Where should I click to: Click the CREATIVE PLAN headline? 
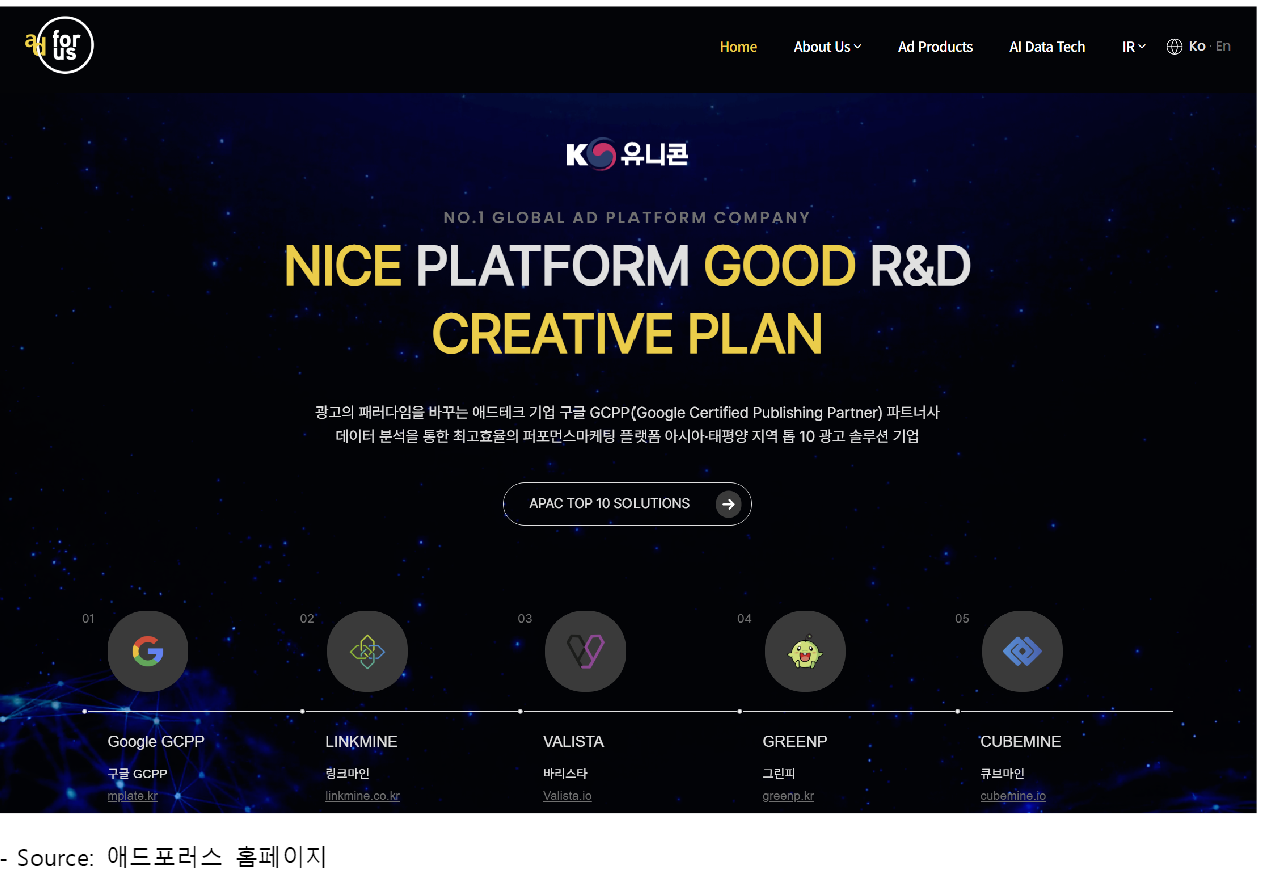pyautogui.click(x=627, y=334)
